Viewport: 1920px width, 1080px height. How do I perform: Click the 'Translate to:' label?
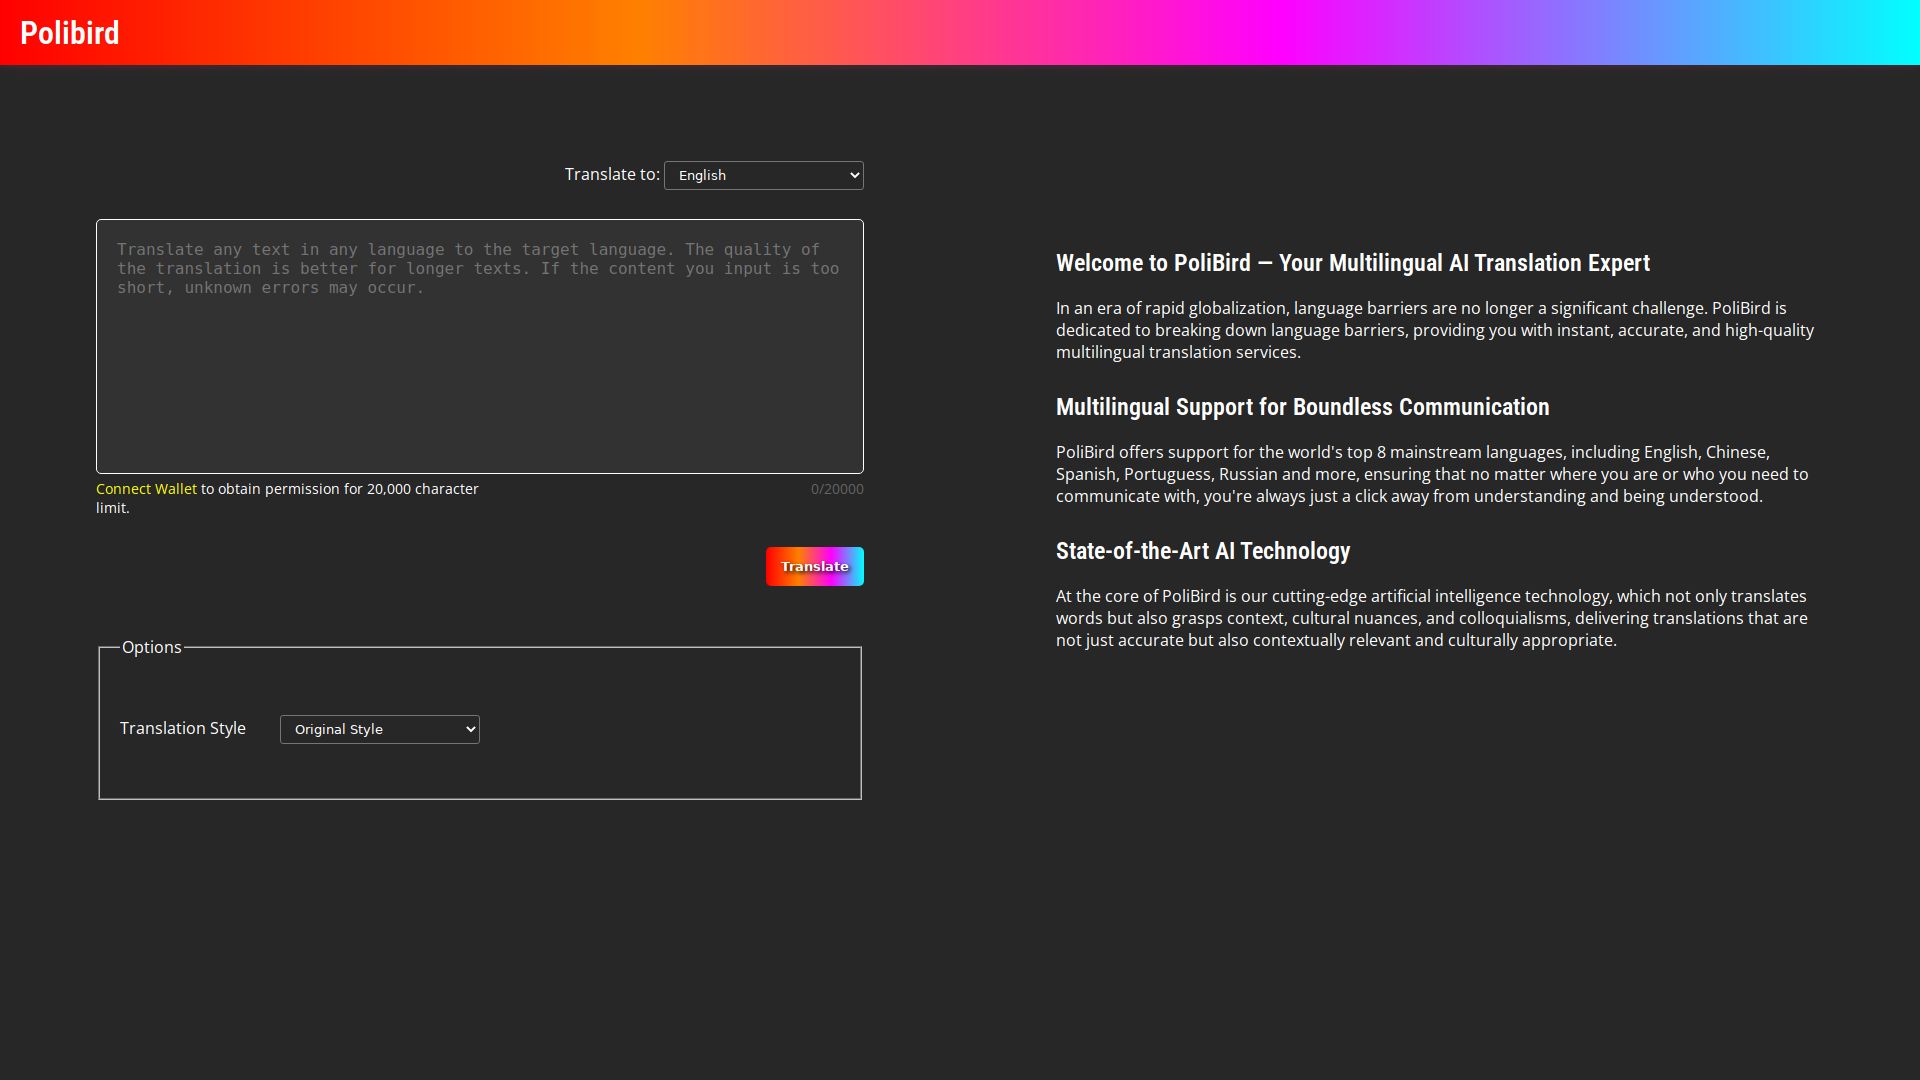coord(611,174)
